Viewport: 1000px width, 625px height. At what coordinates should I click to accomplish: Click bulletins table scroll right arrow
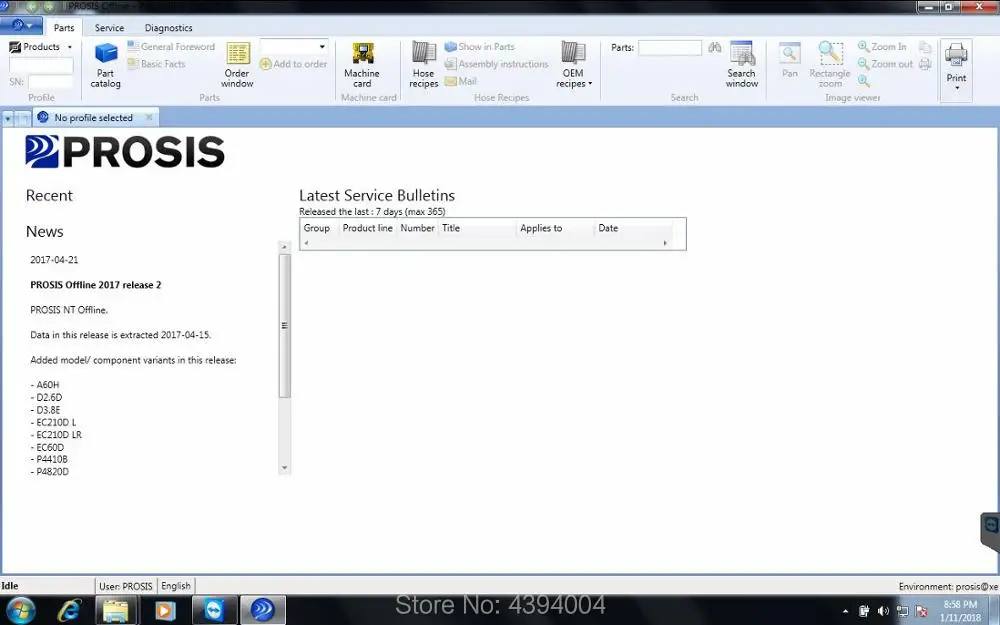point(665,243)
